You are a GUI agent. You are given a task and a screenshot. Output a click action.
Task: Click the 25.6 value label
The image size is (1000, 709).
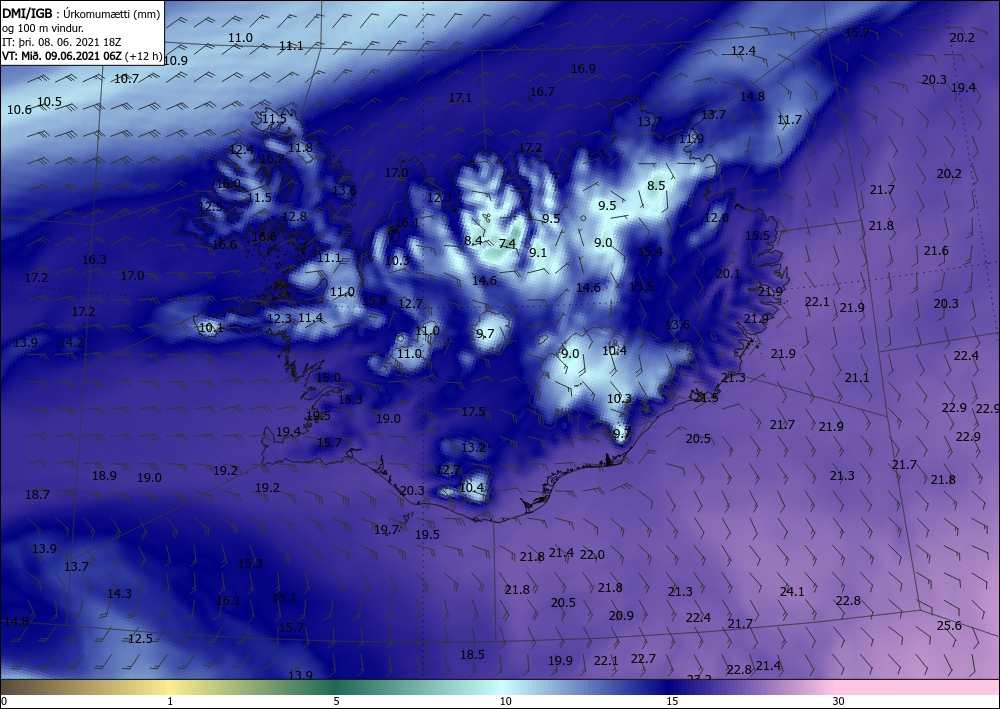click(x=949, y=625)
